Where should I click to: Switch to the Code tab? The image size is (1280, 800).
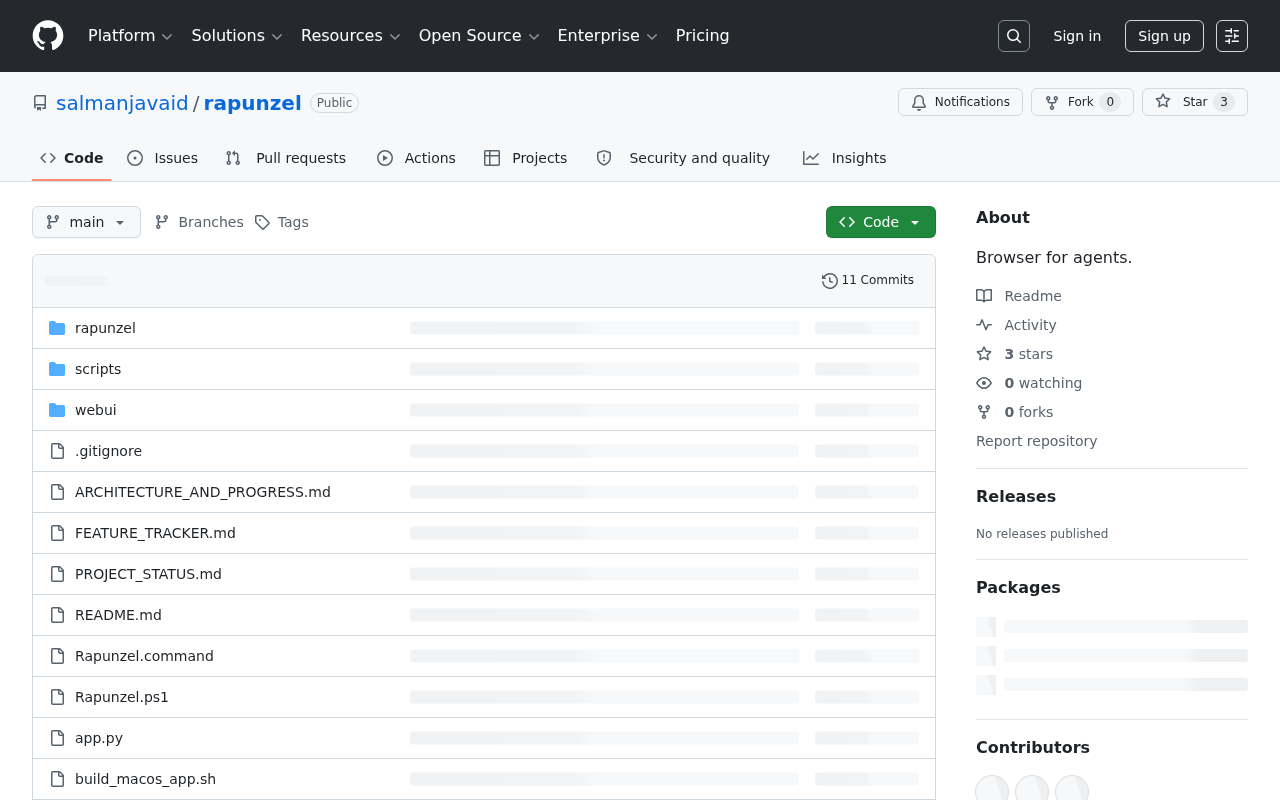[72, 158]
